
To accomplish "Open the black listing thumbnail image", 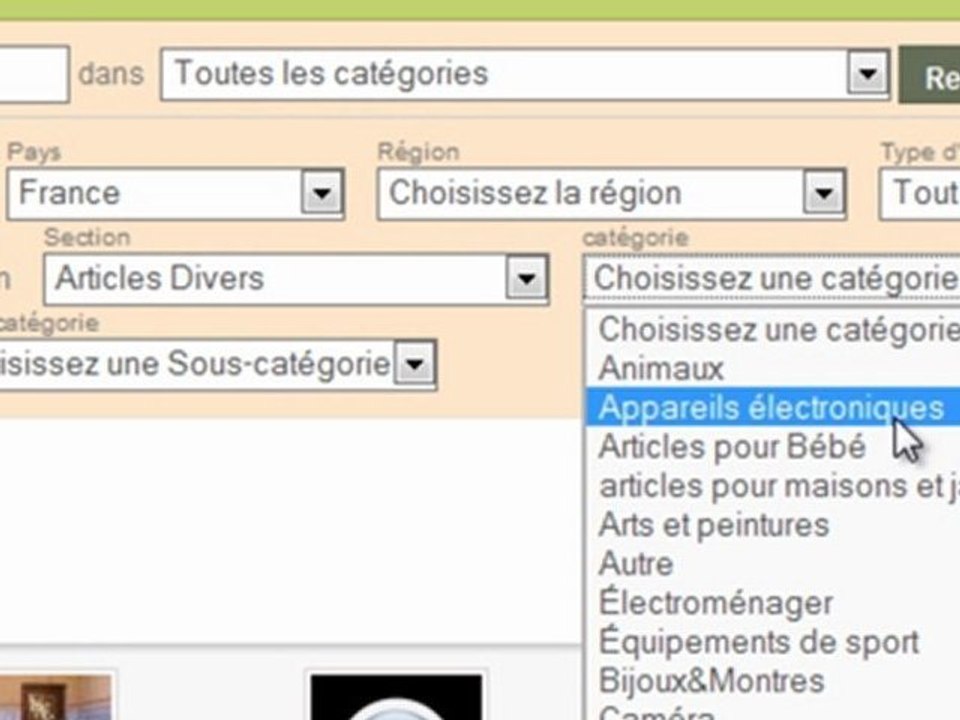I will [396, 697].
